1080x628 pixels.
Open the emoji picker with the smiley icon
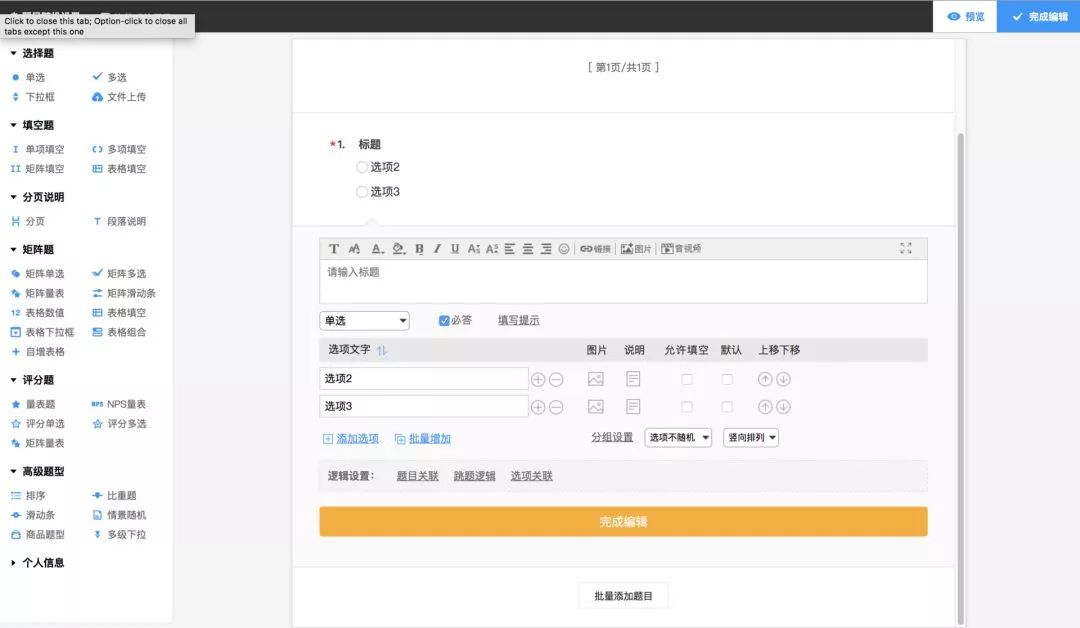point(563,248)
